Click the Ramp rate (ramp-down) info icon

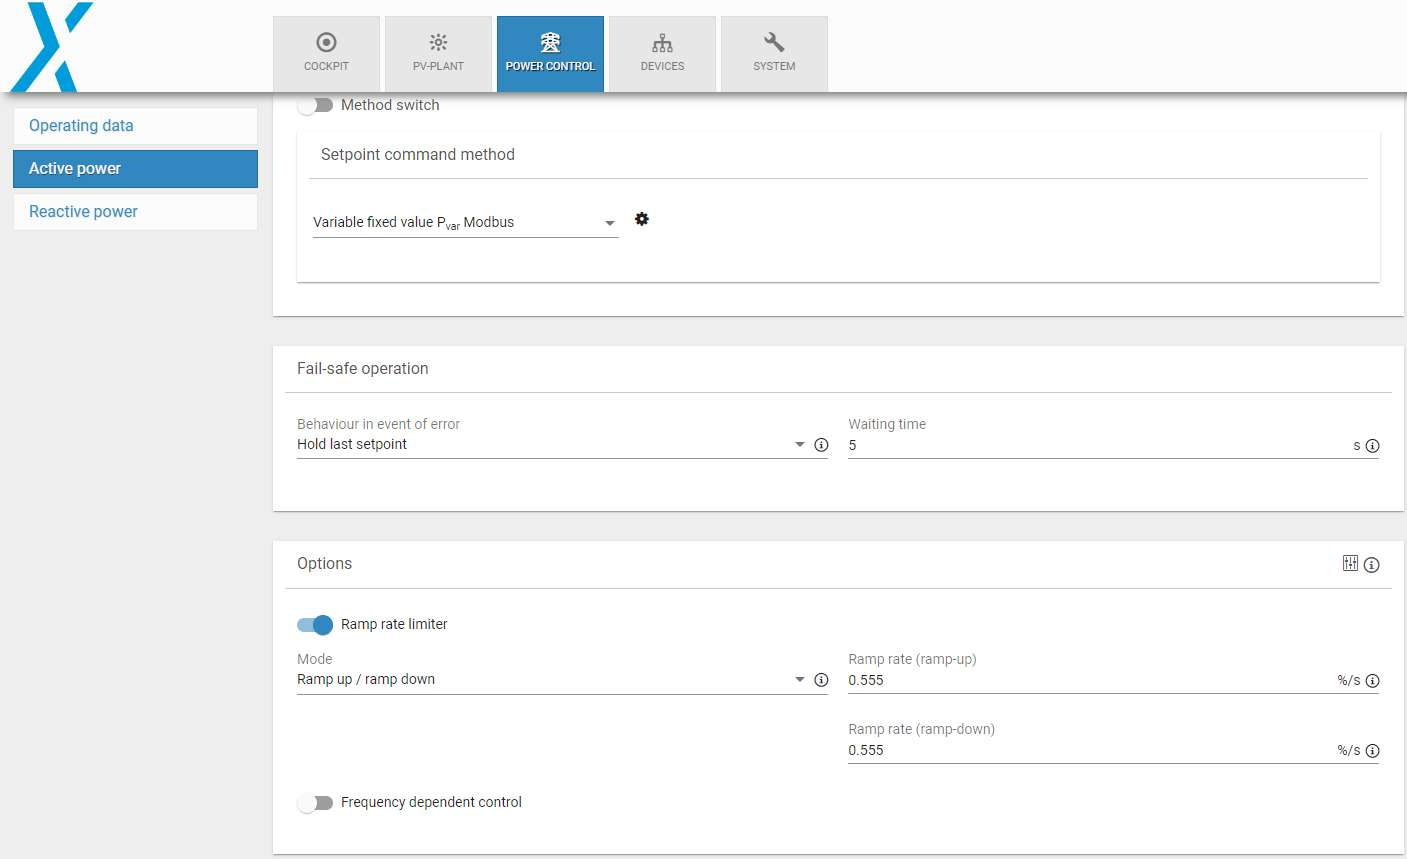pos(1372,751)
